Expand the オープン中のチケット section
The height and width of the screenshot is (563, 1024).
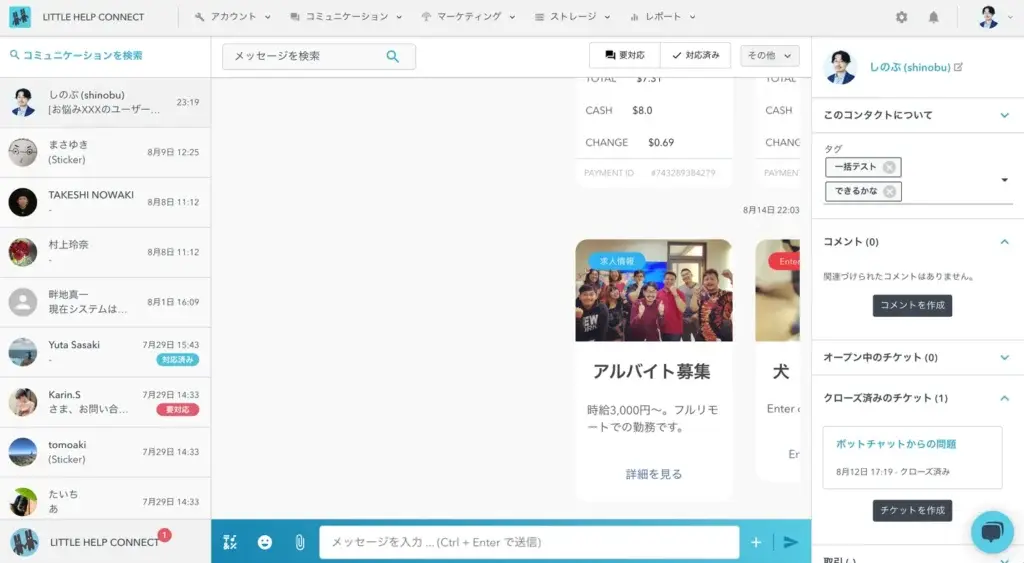pos(1004,357)
